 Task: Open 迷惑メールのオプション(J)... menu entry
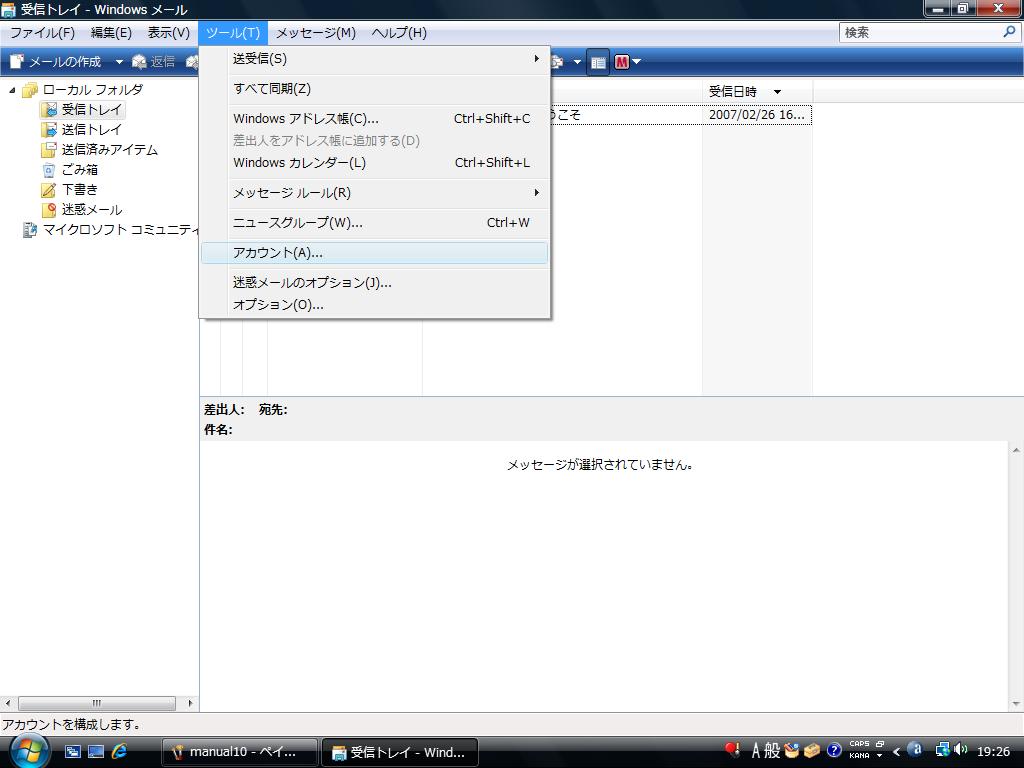[x=375, y=283]
